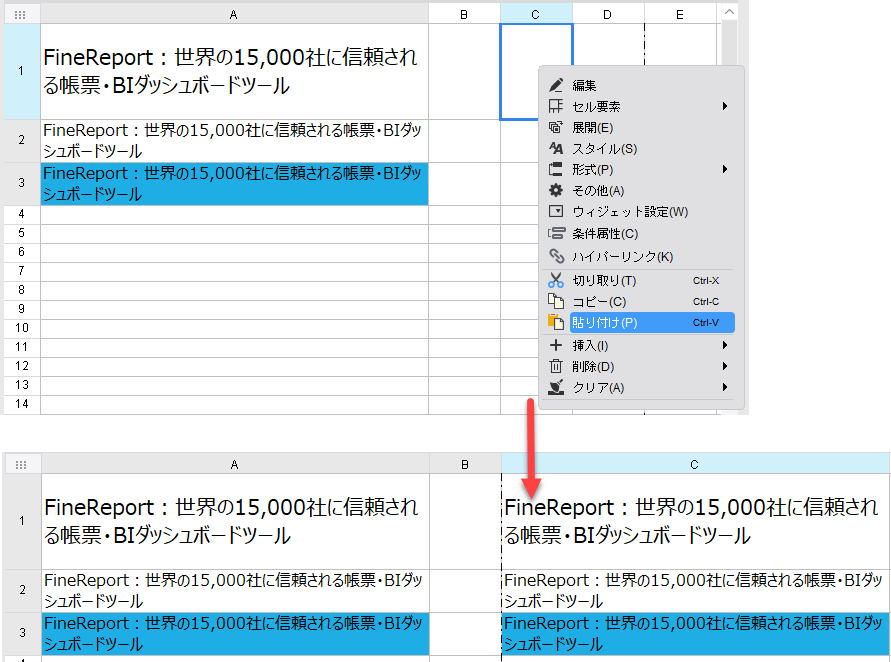Screen dimensions: 891x662
Task: Click the gear icon next to その他
Action: 556,190
